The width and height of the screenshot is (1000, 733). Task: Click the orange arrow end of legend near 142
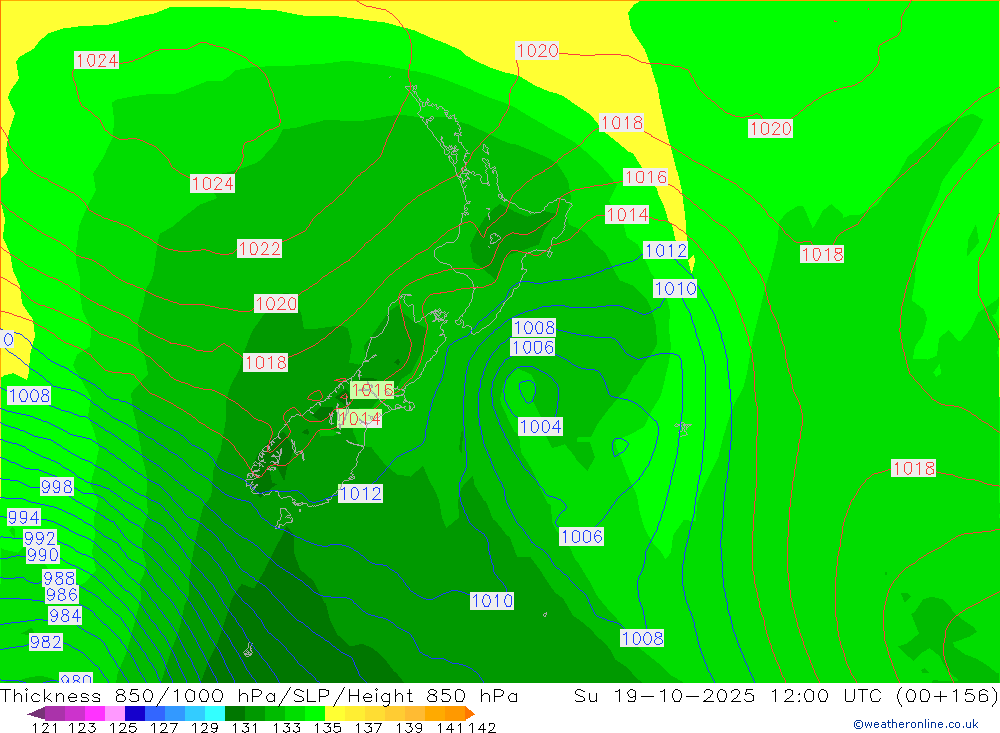point(470,713)
